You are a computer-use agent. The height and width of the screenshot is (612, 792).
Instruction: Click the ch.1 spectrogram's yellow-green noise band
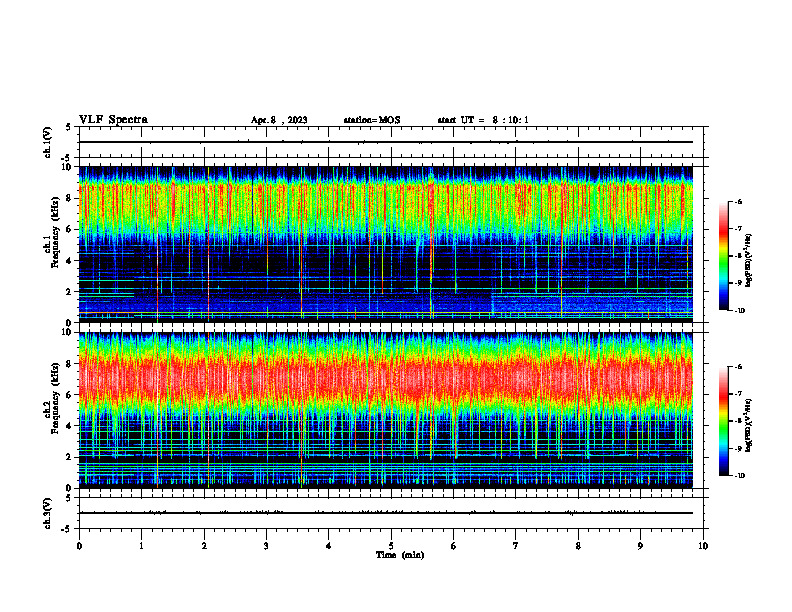[x=386, y=210]
